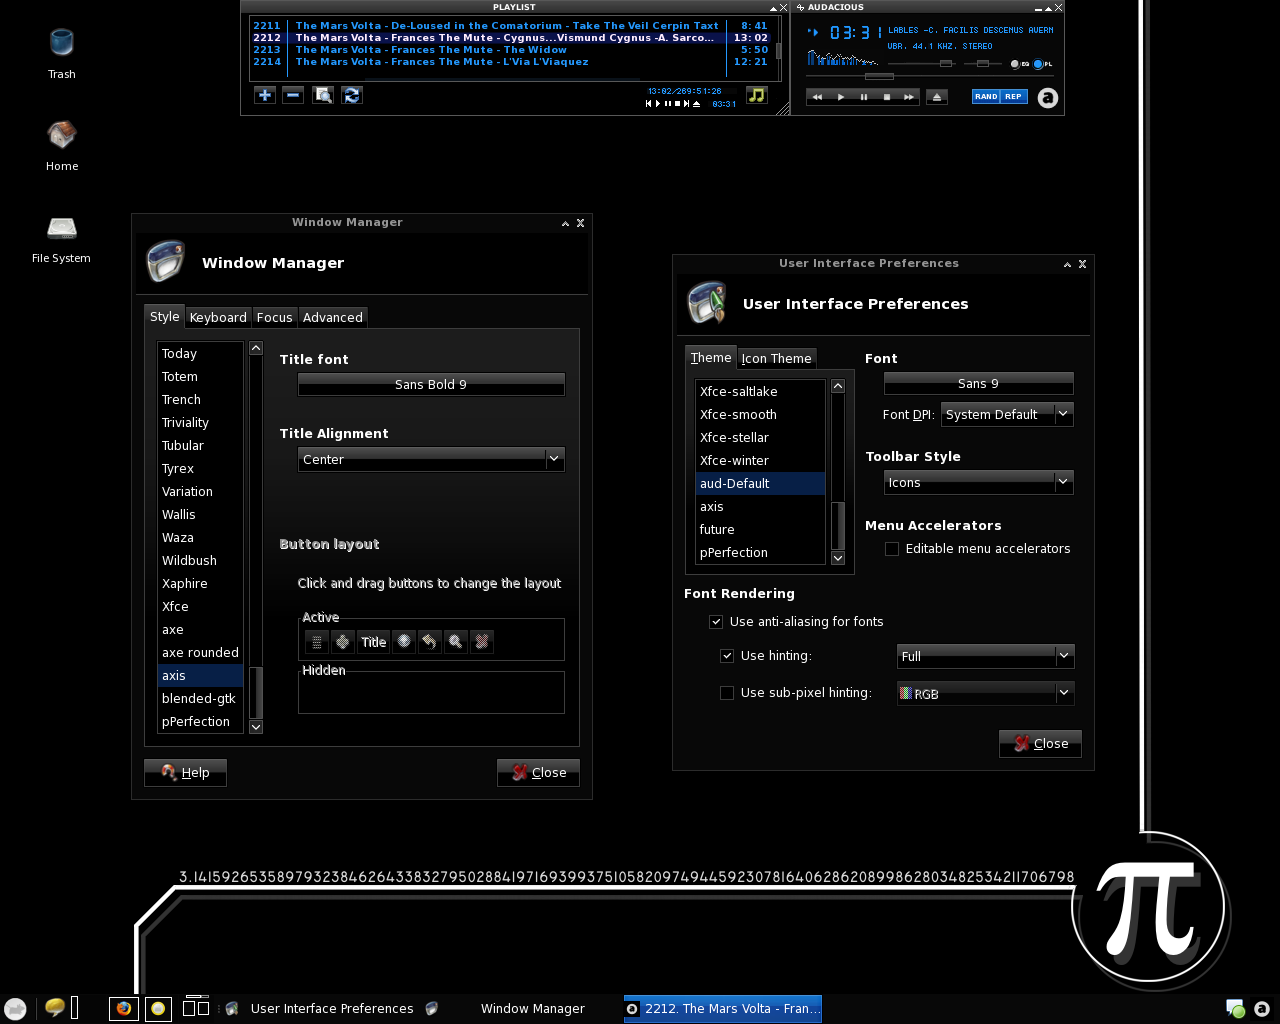This screenshot has height=1024, width=1280.
Task: Toggle REP repeat in Audacious
Action: click(x=1013, y=97)
